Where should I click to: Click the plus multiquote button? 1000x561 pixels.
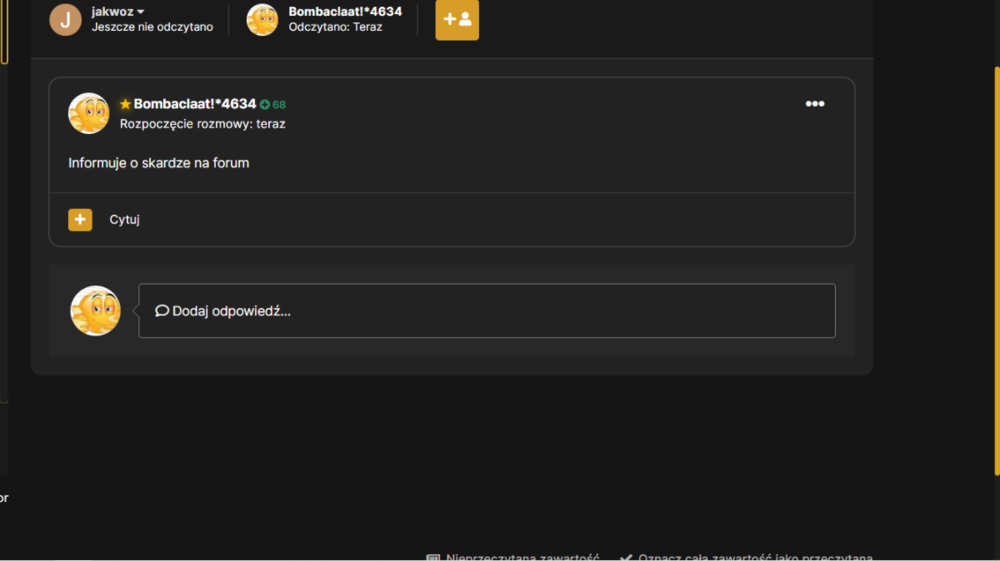click(80, 219)
